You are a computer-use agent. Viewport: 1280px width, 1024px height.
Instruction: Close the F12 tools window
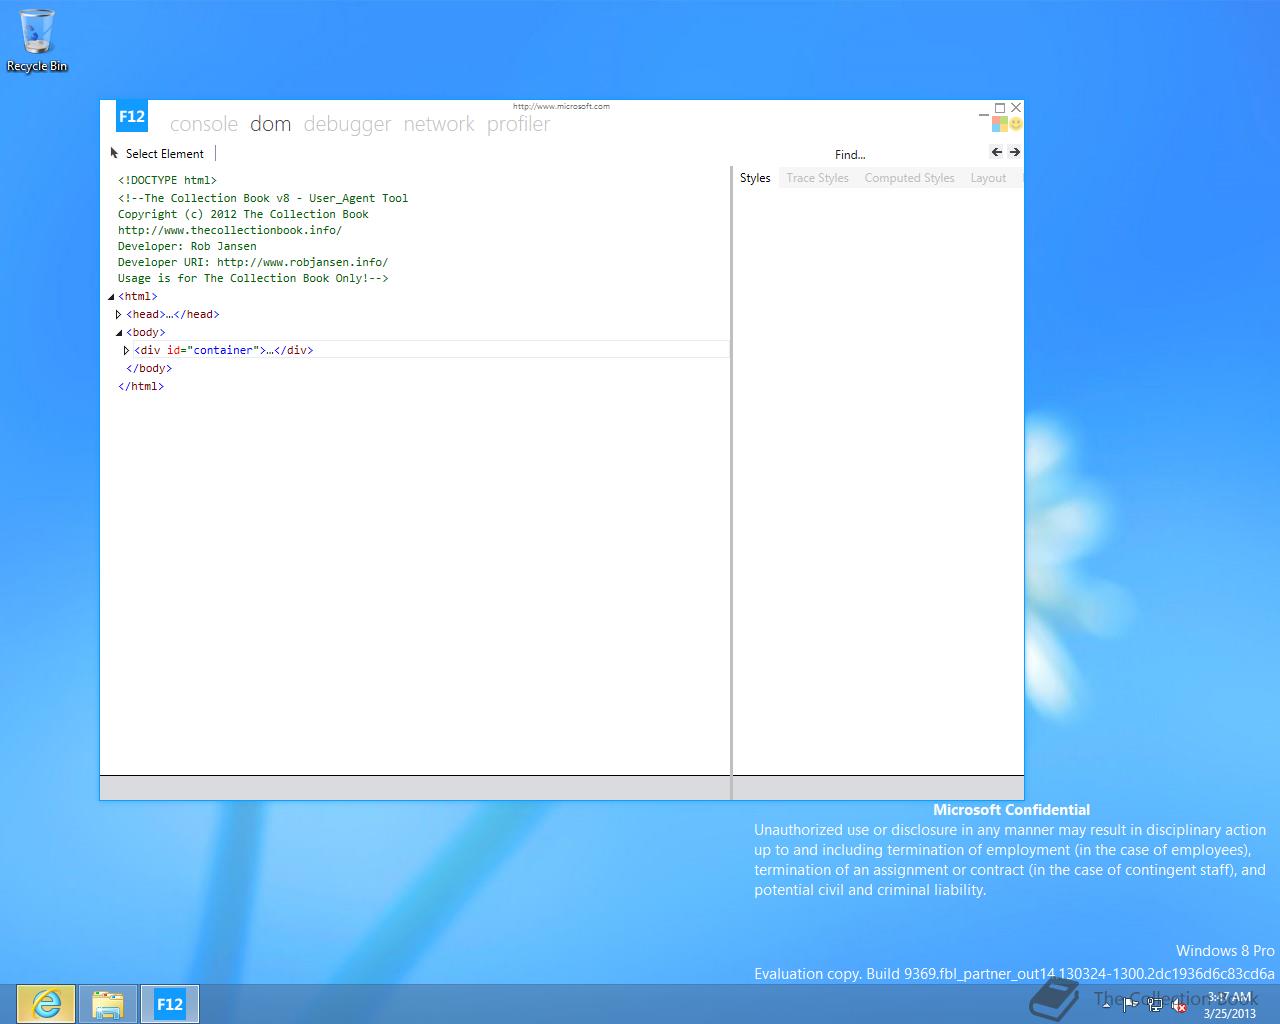(x=1016, y=107)
